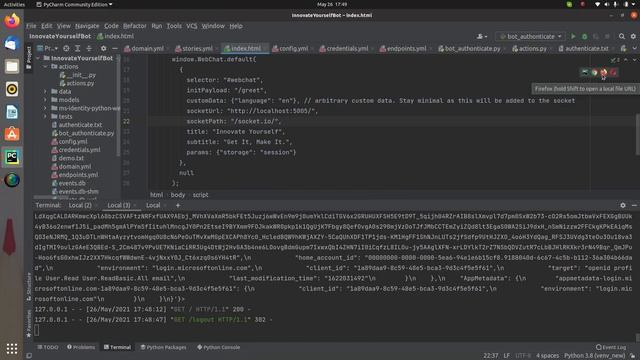Viewport: 640px width, 360px height.
Task: Open Firefox from Ubuntu dock
Action: (12, 20)
